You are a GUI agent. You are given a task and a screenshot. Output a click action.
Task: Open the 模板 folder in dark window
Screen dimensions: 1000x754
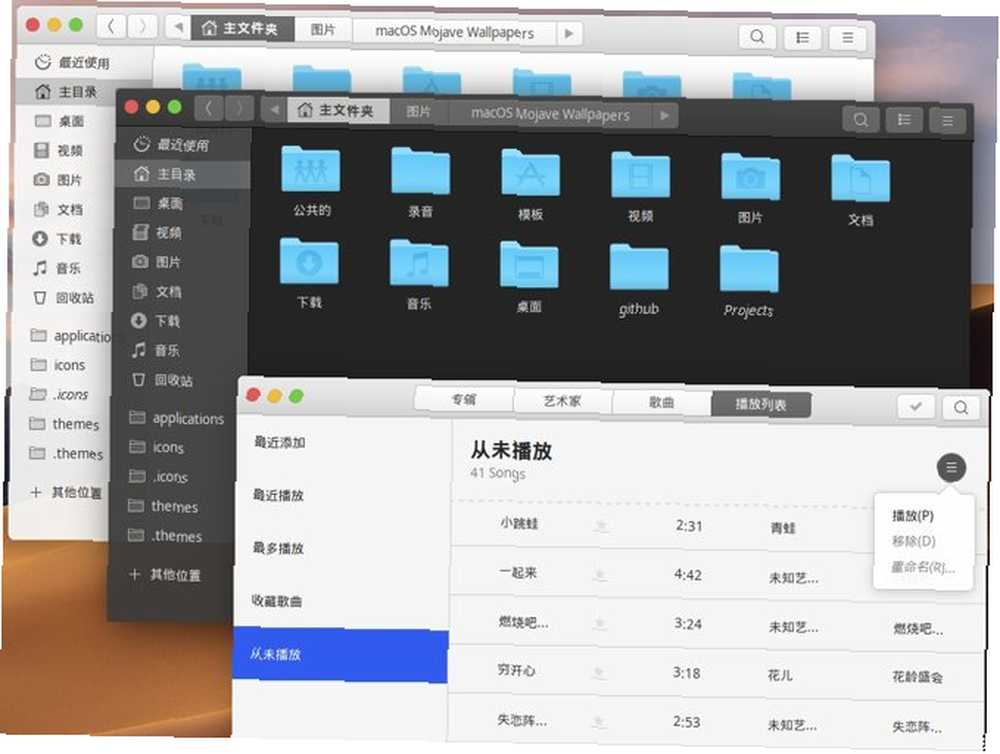(x=531, y=173)
